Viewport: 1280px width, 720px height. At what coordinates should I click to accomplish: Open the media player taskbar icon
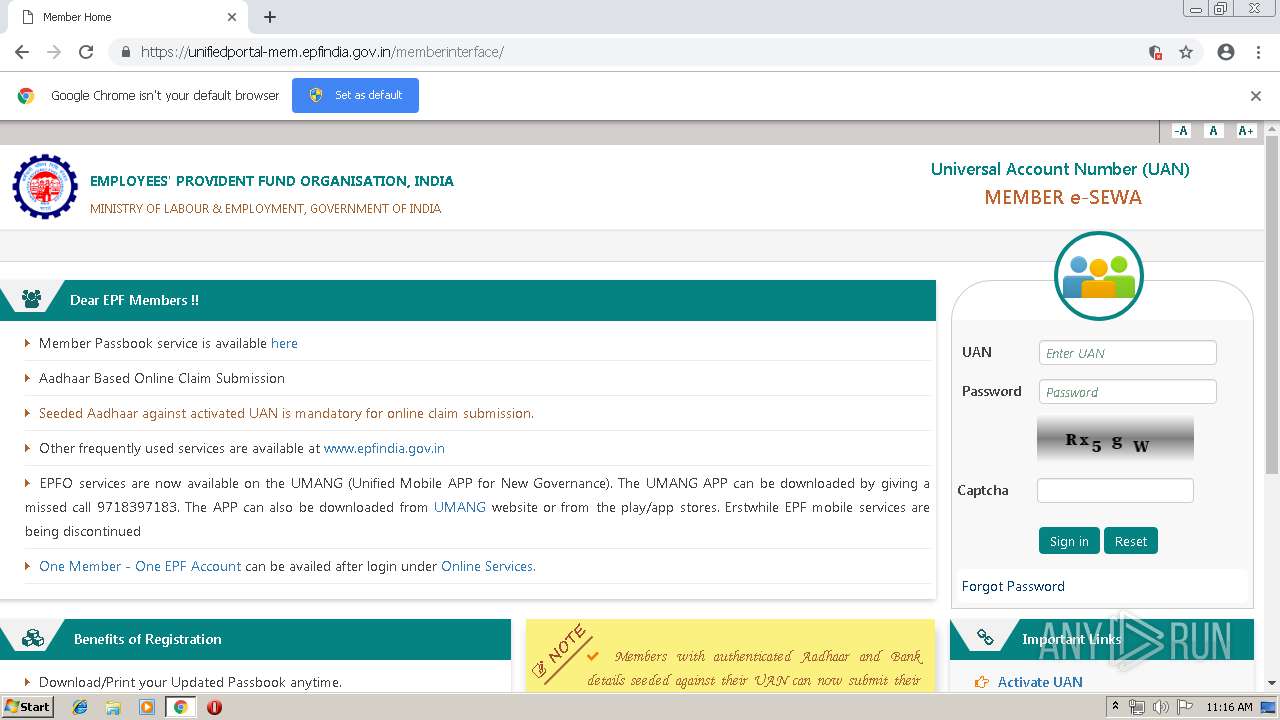[x=147, y=707]
